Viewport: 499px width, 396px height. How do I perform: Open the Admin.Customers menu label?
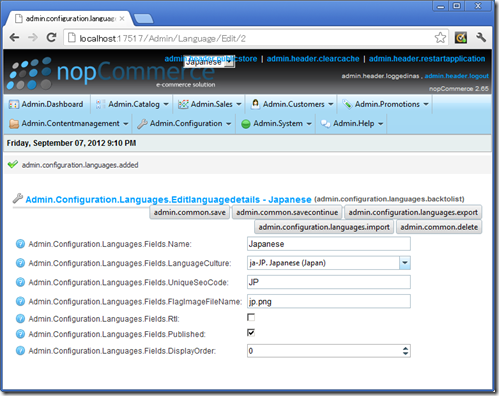tap(294, 104)
